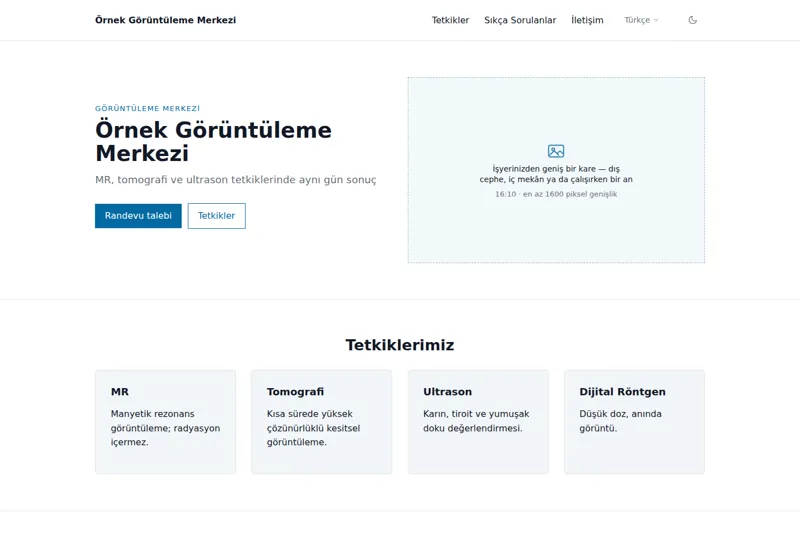The width and height of the screenshot is (800, 533).
Task: Click 'Manyetik rezonans görüntüleme' description text
Action: pos(165,428)
